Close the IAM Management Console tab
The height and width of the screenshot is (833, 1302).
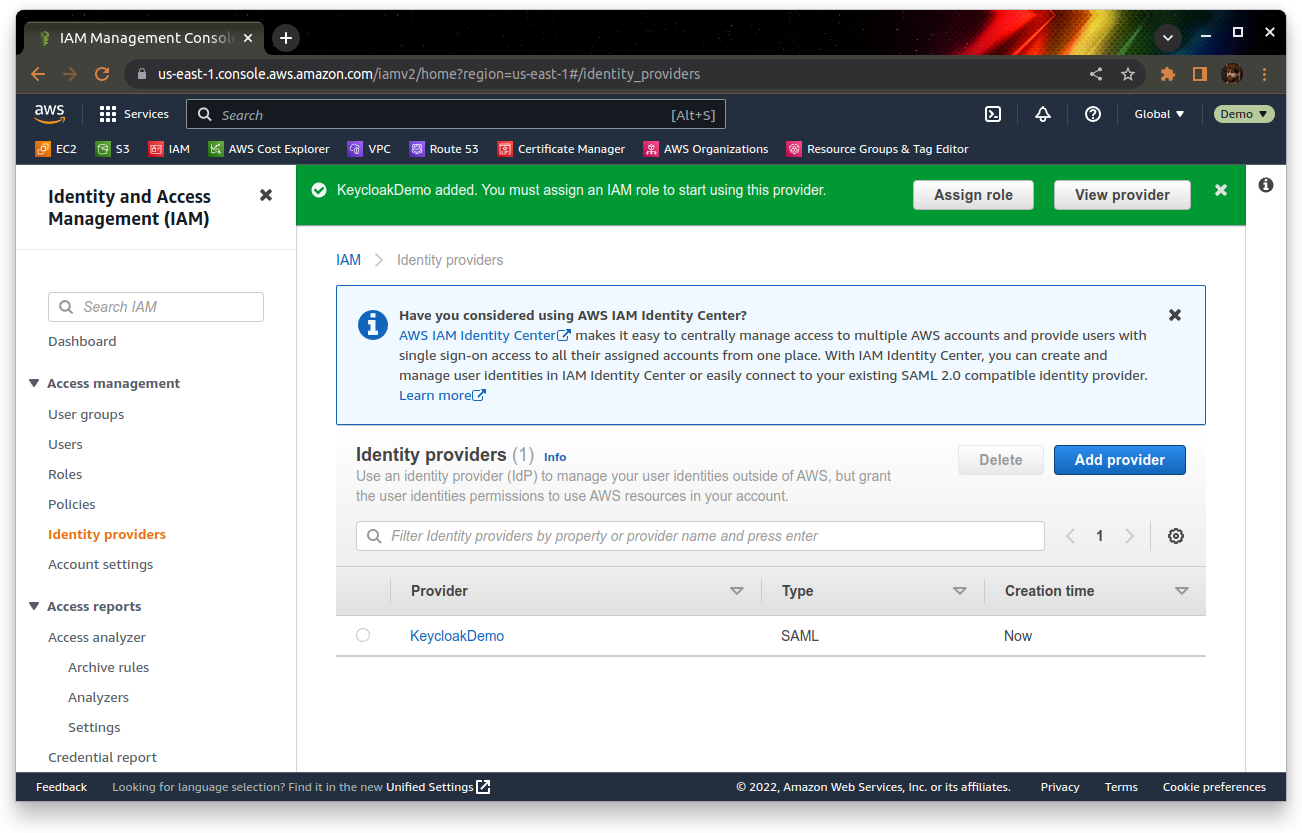[247, 38]
